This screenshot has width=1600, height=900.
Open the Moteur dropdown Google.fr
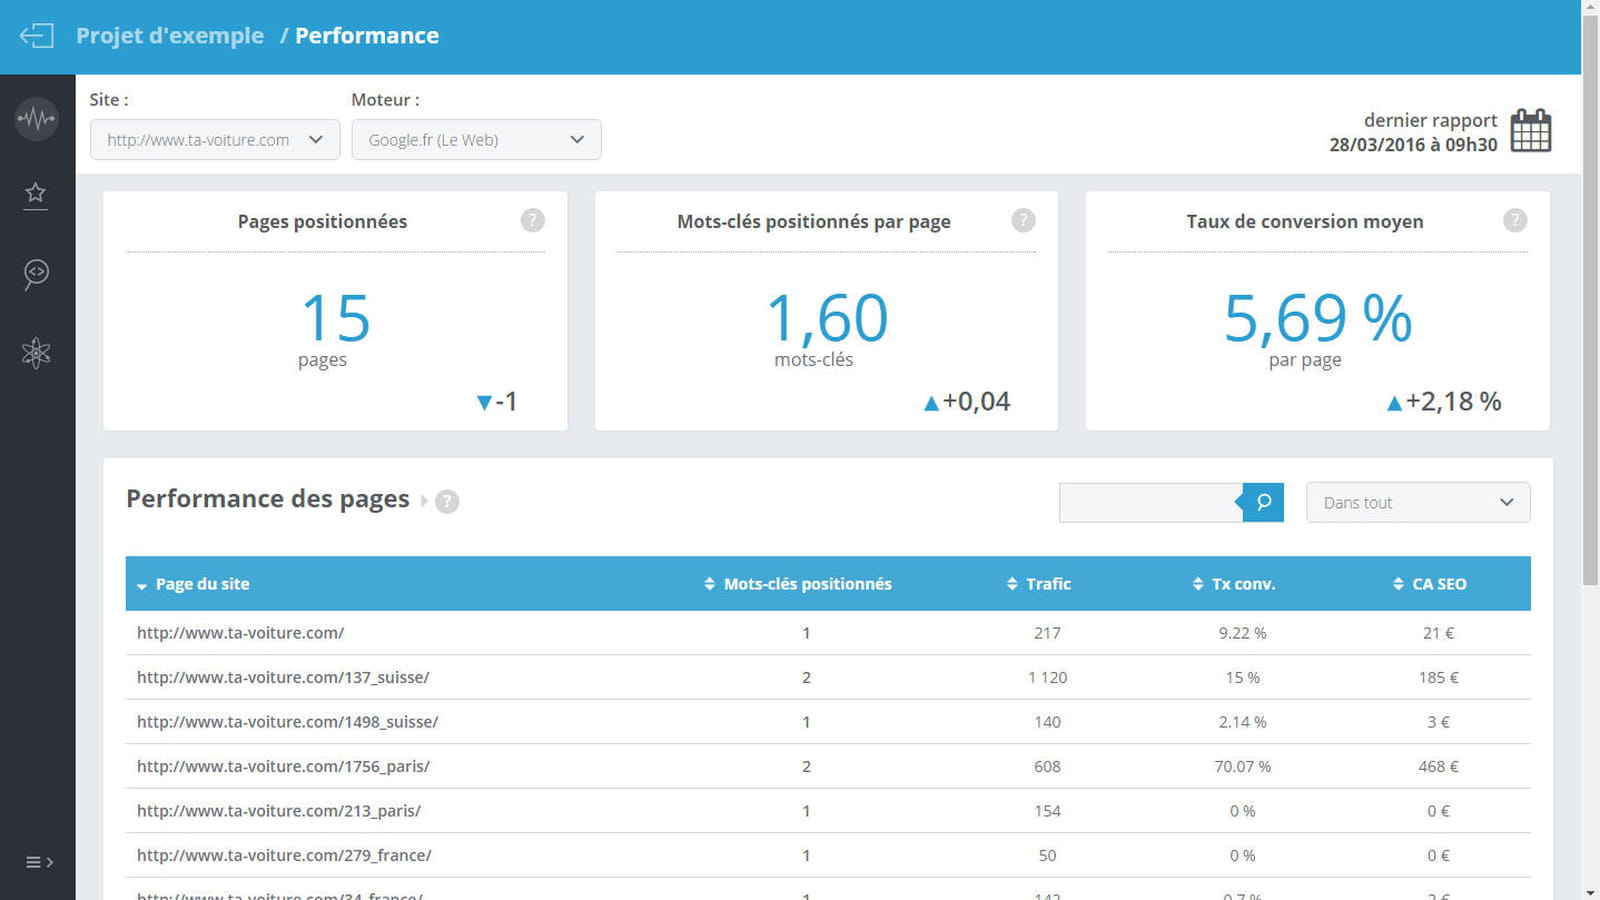[x=476, y=140]
